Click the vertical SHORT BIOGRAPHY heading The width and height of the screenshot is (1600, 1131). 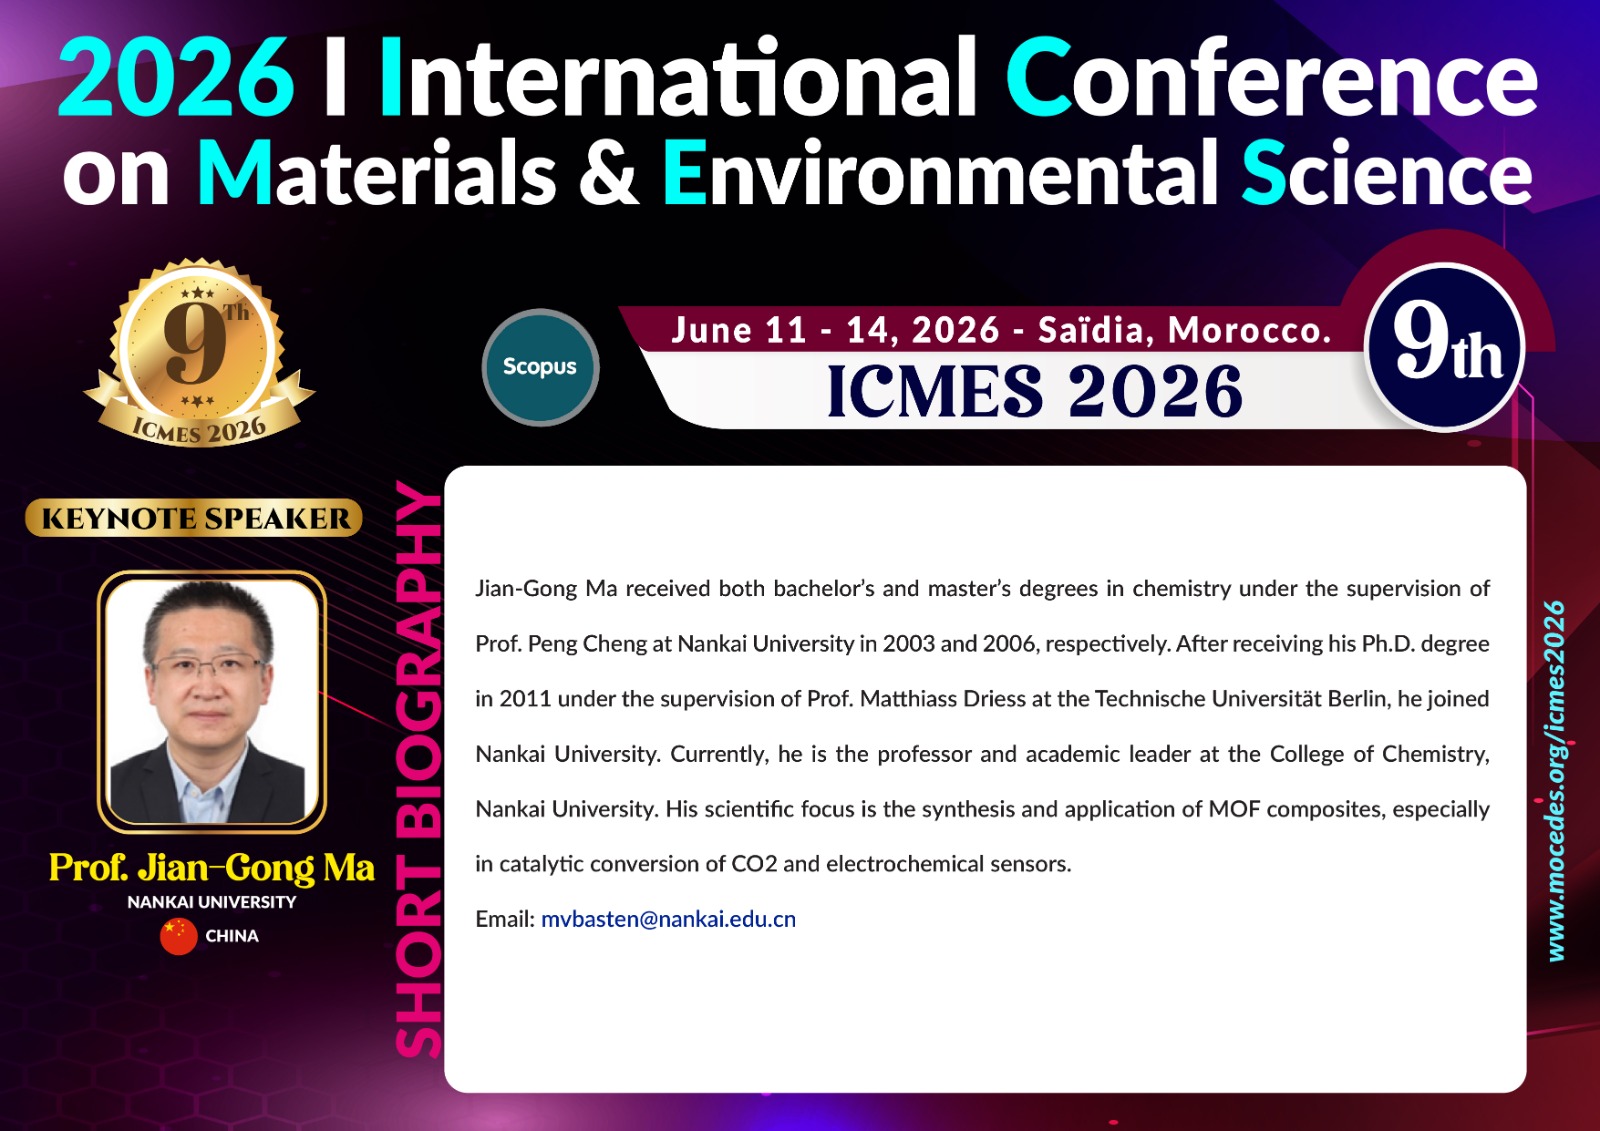419,770
